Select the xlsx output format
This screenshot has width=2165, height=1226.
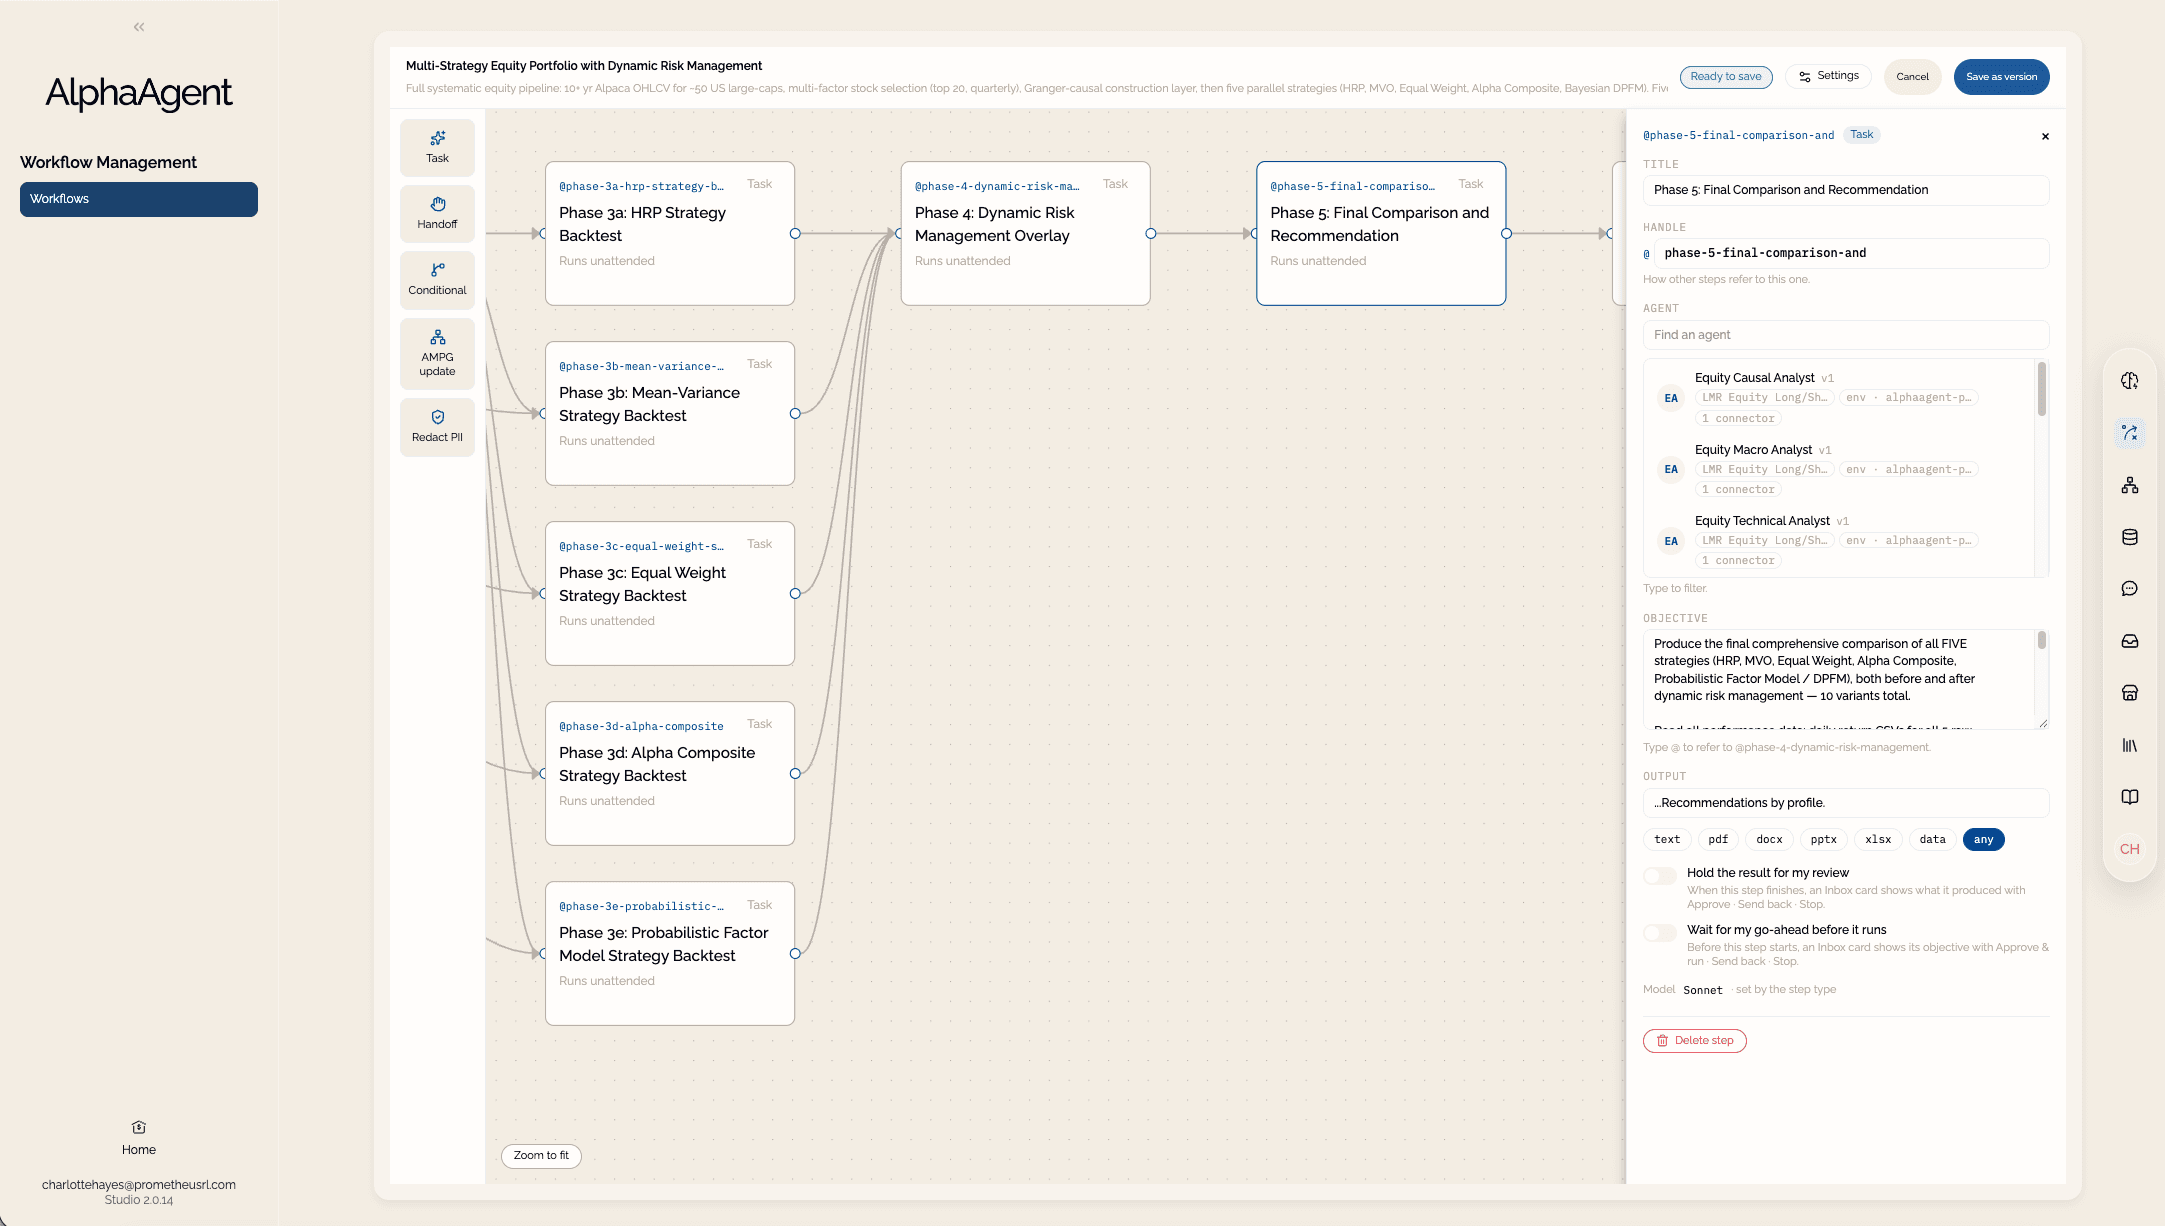(1878, 840)
